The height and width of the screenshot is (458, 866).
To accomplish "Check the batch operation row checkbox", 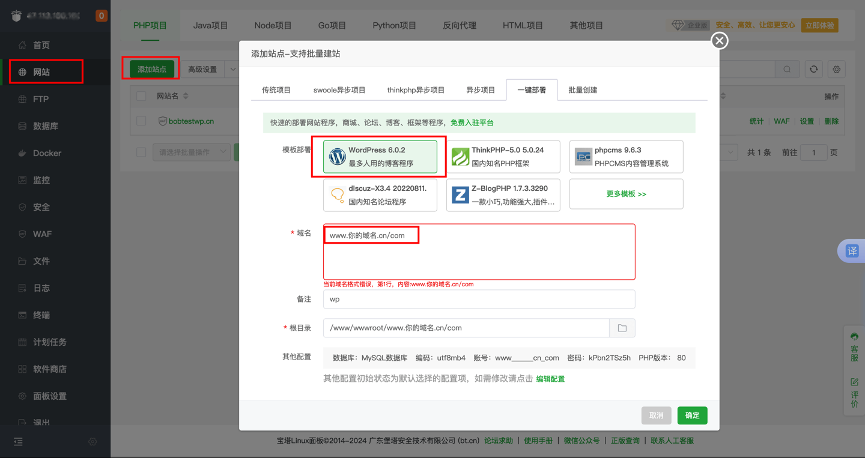I will [x=141, y=152].
